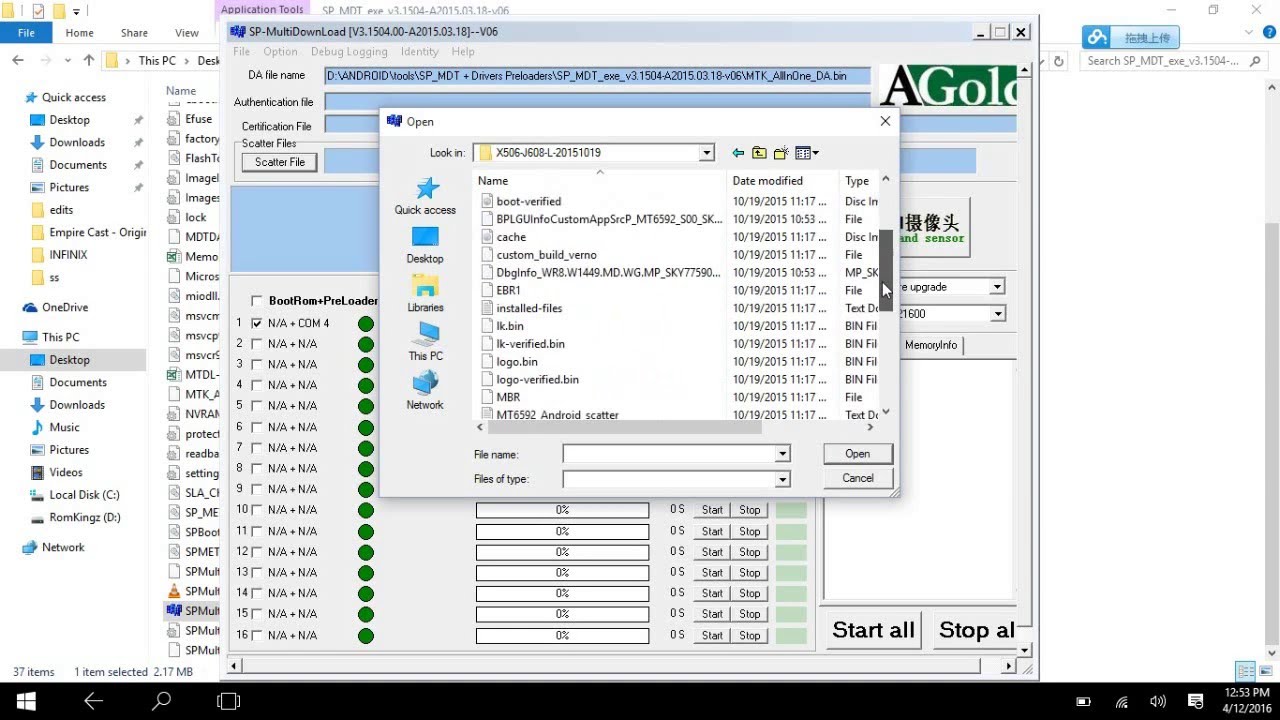This screenshot has height=720, width=1280.
Task: Click taskbar back arrow icon
Action: pos(93,701)
